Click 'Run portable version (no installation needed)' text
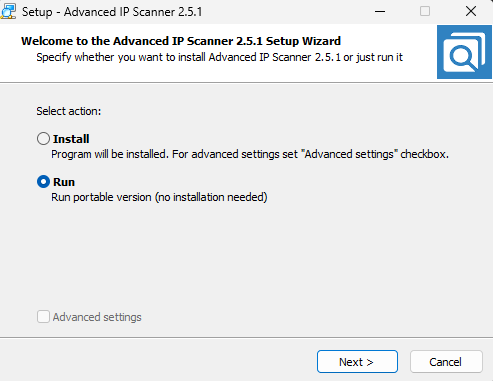Image resolution: width=496 pixels, height=385 pixels. (159, 197)
